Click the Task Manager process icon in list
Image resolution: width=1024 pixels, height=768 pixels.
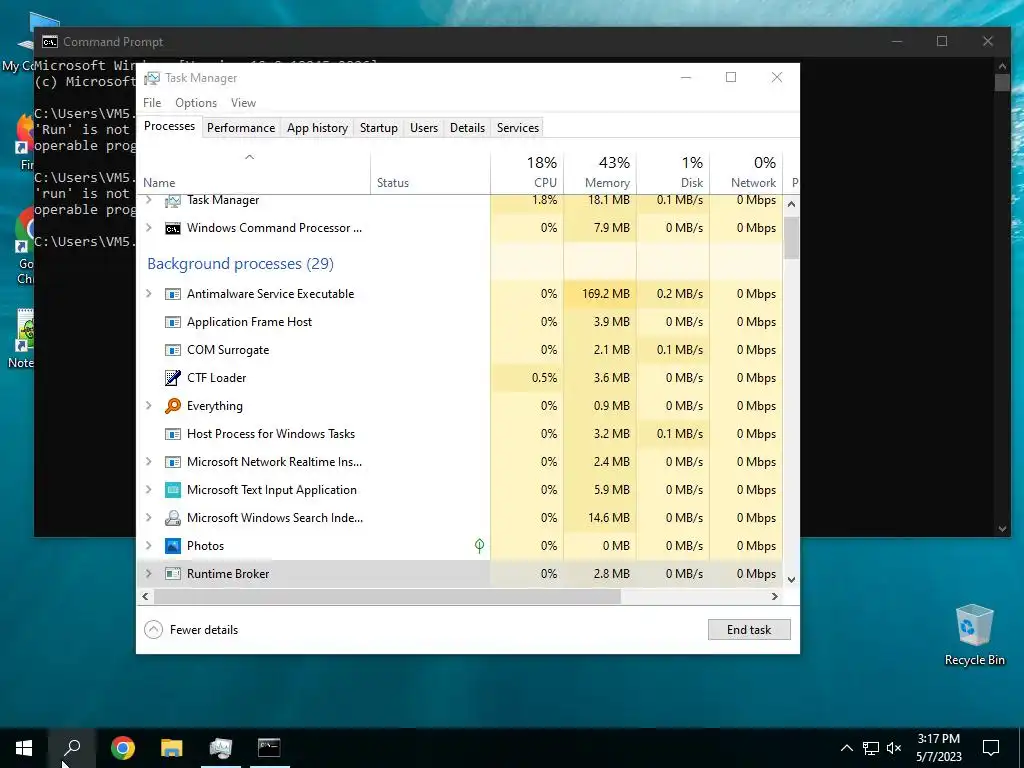pyautogui.click(x=172, y=201)
